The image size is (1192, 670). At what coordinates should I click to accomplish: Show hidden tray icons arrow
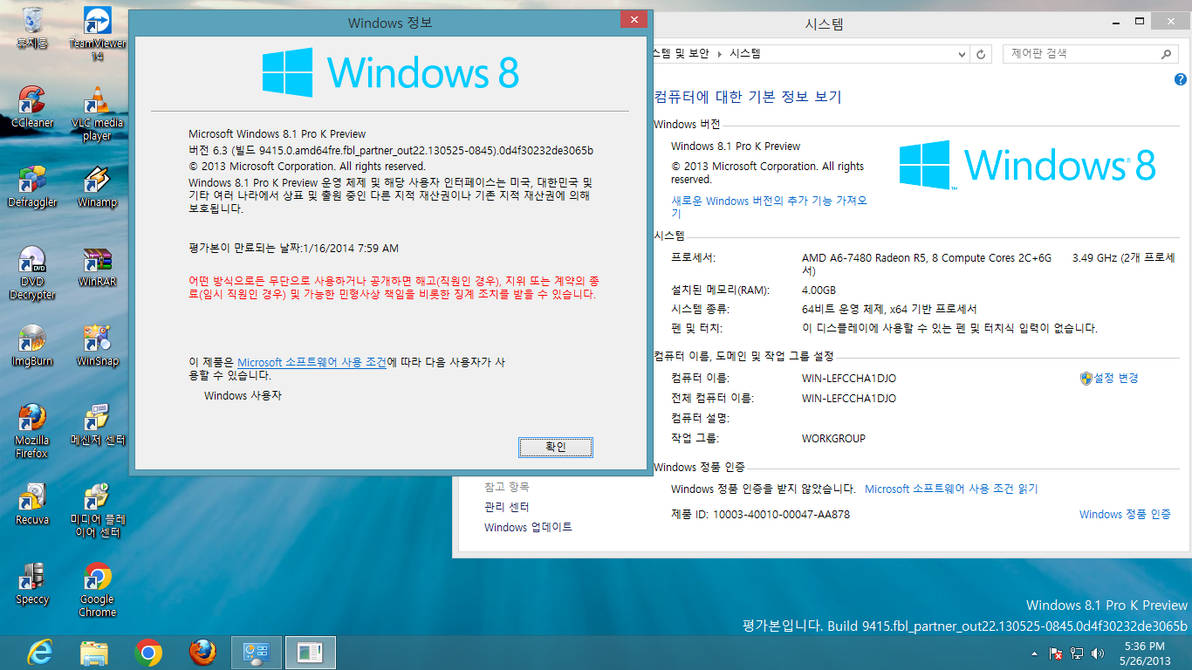click(1035, 653)
